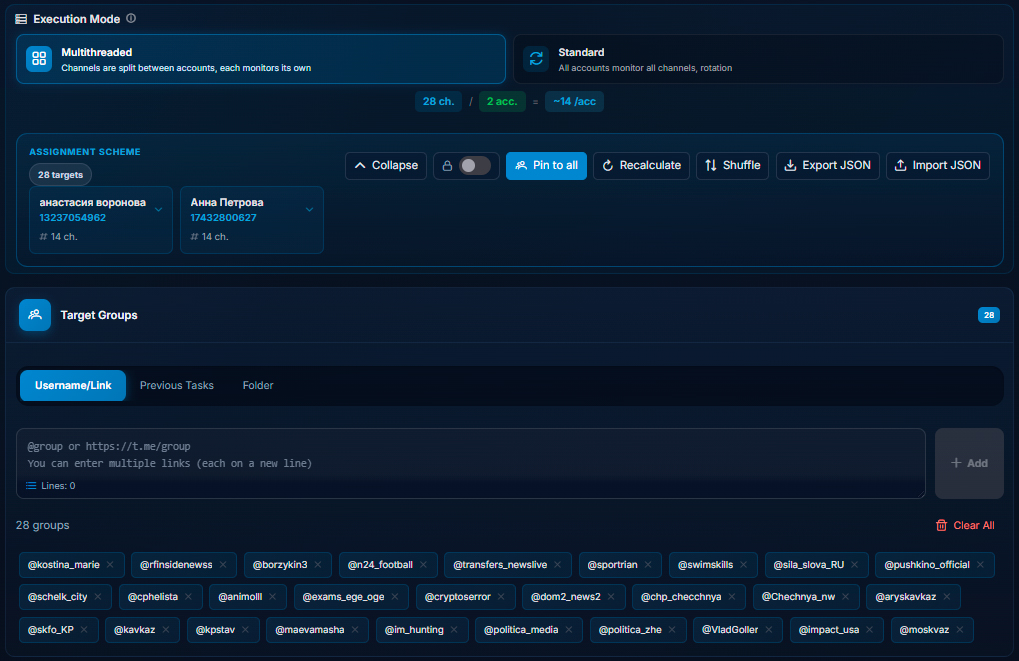The image size is (1019, 661).
Task: Remove the @swimskills group
Action: pyautogui.click(x=743, y=565)
